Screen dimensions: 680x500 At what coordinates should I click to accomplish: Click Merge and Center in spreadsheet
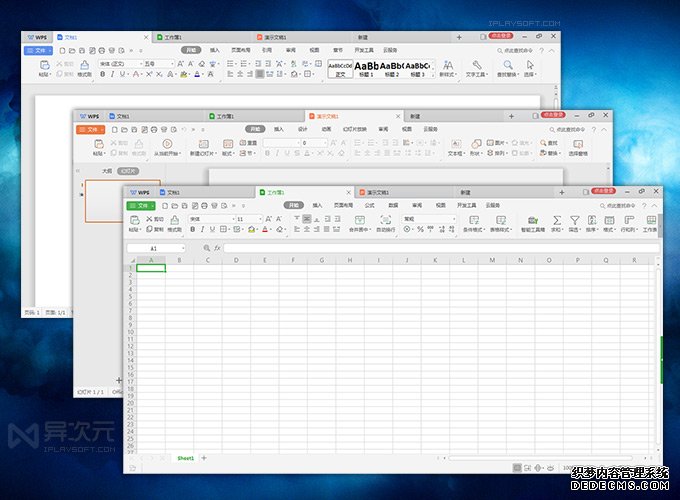(x=360, y=223)
